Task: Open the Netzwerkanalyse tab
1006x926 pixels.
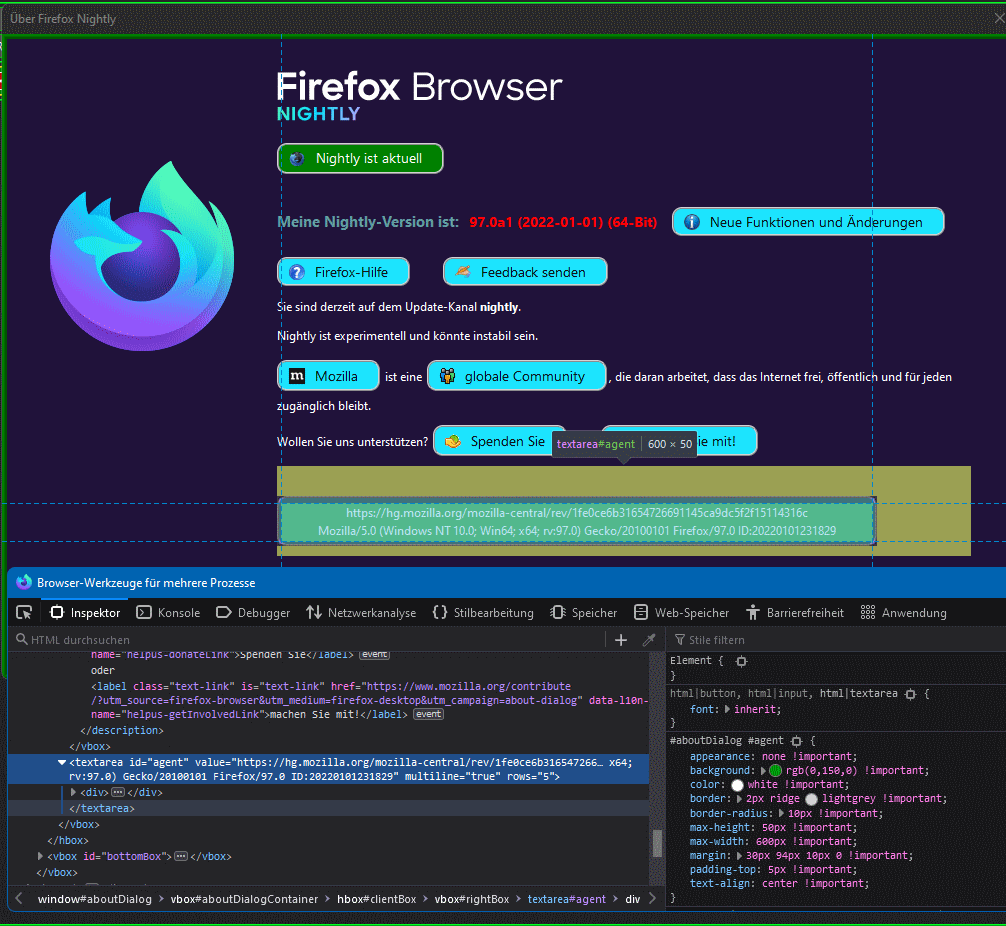Action: 361,612
